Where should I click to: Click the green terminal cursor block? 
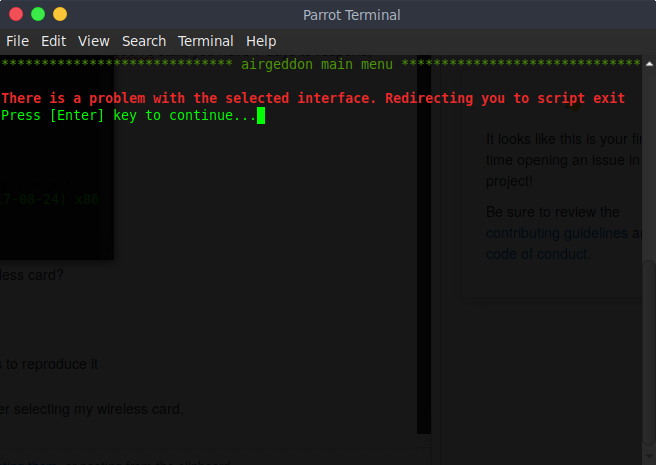[261, 116]
